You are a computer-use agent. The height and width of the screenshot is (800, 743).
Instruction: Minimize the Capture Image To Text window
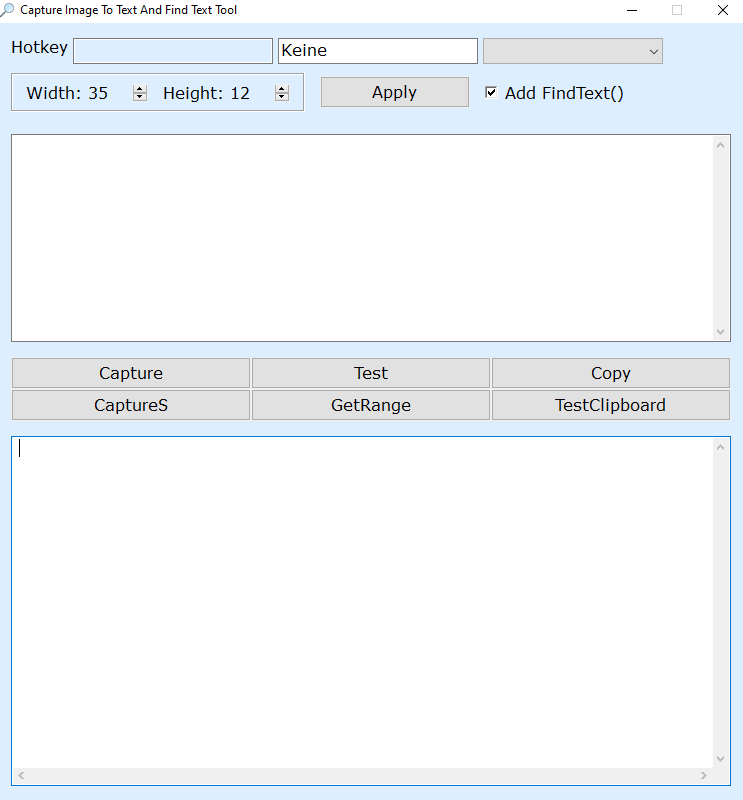(632, 10)
